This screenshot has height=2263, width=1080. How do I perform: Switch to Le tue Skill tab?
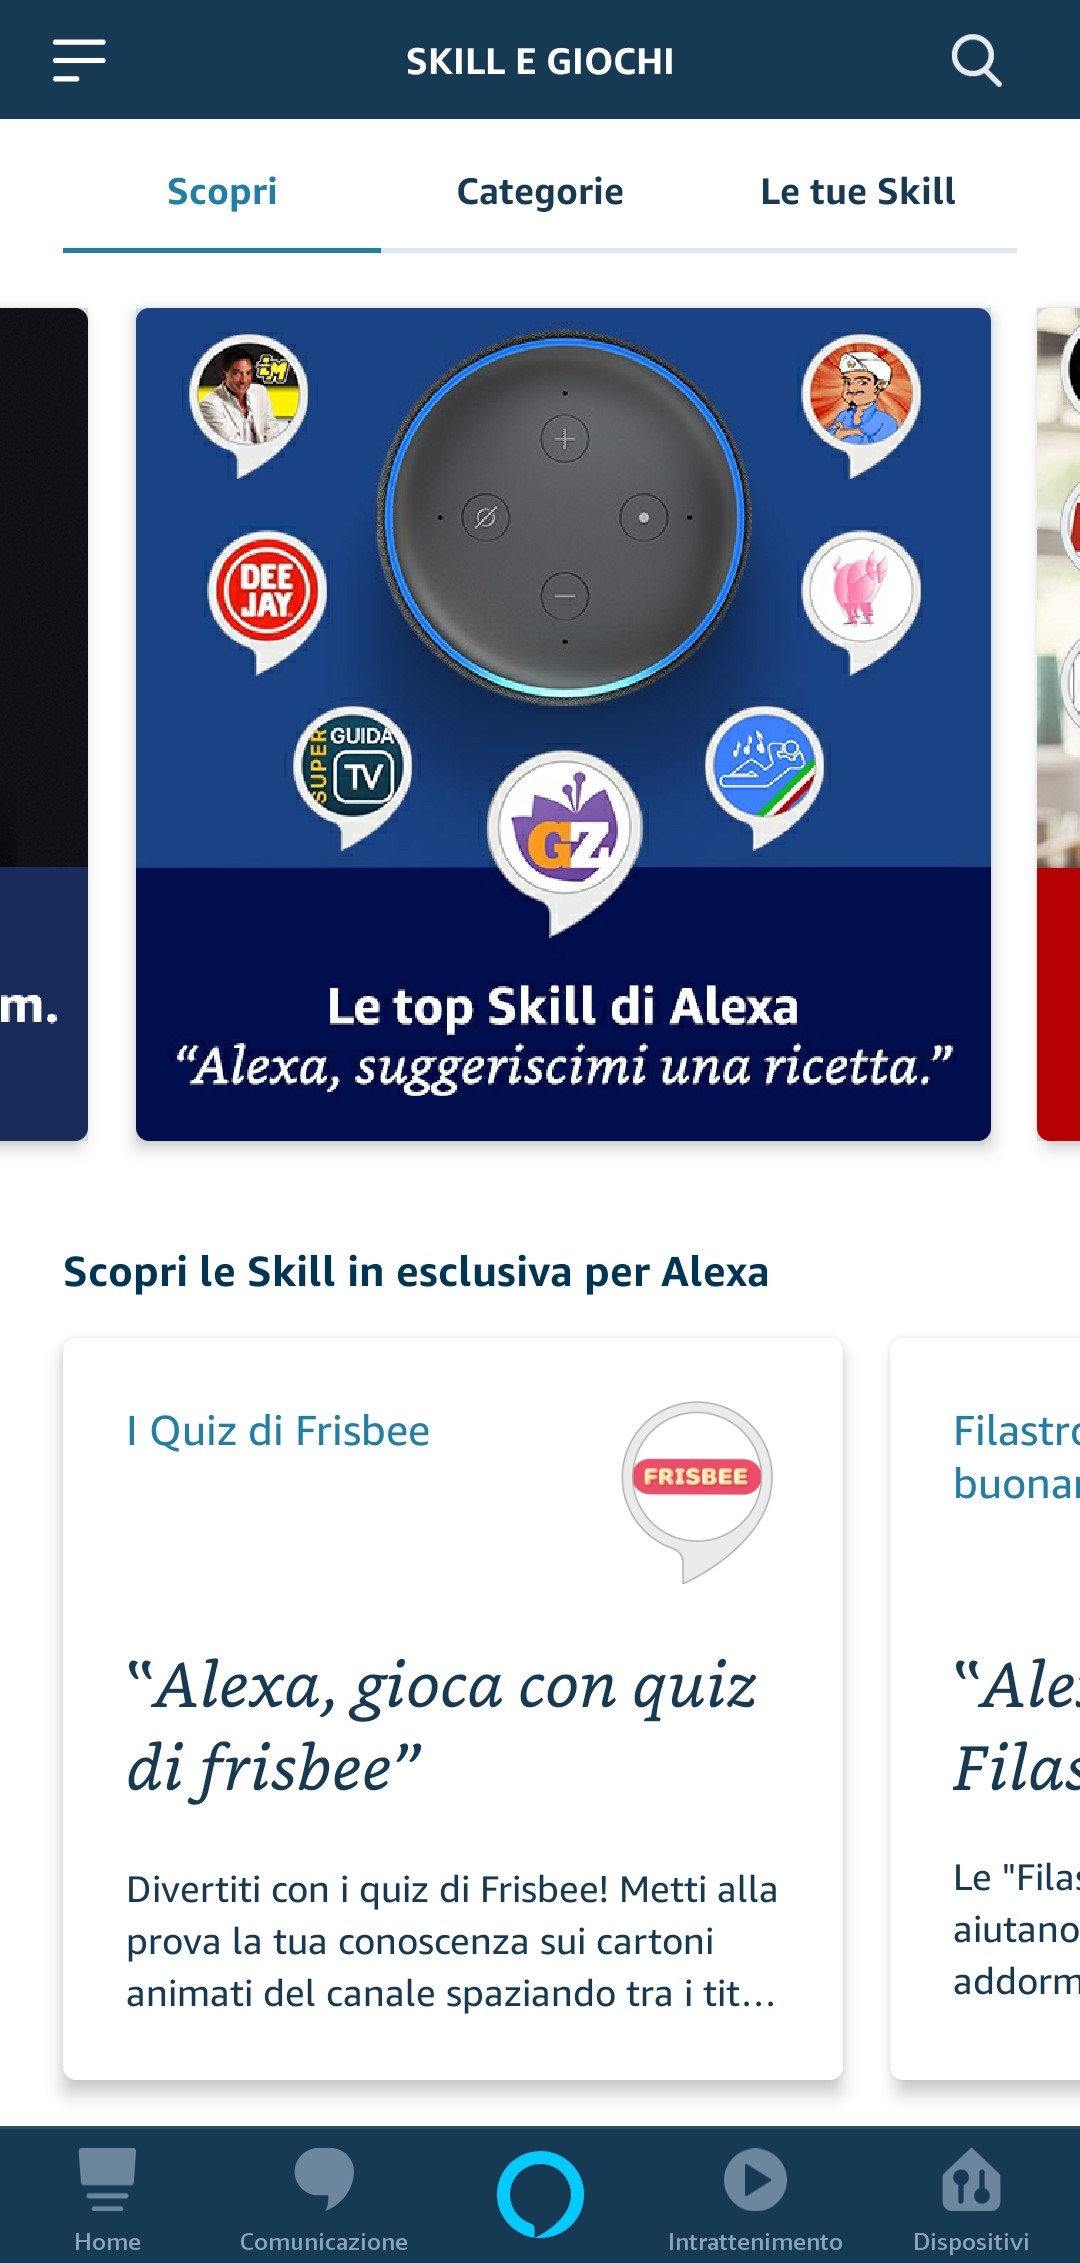tap(858, 191)
